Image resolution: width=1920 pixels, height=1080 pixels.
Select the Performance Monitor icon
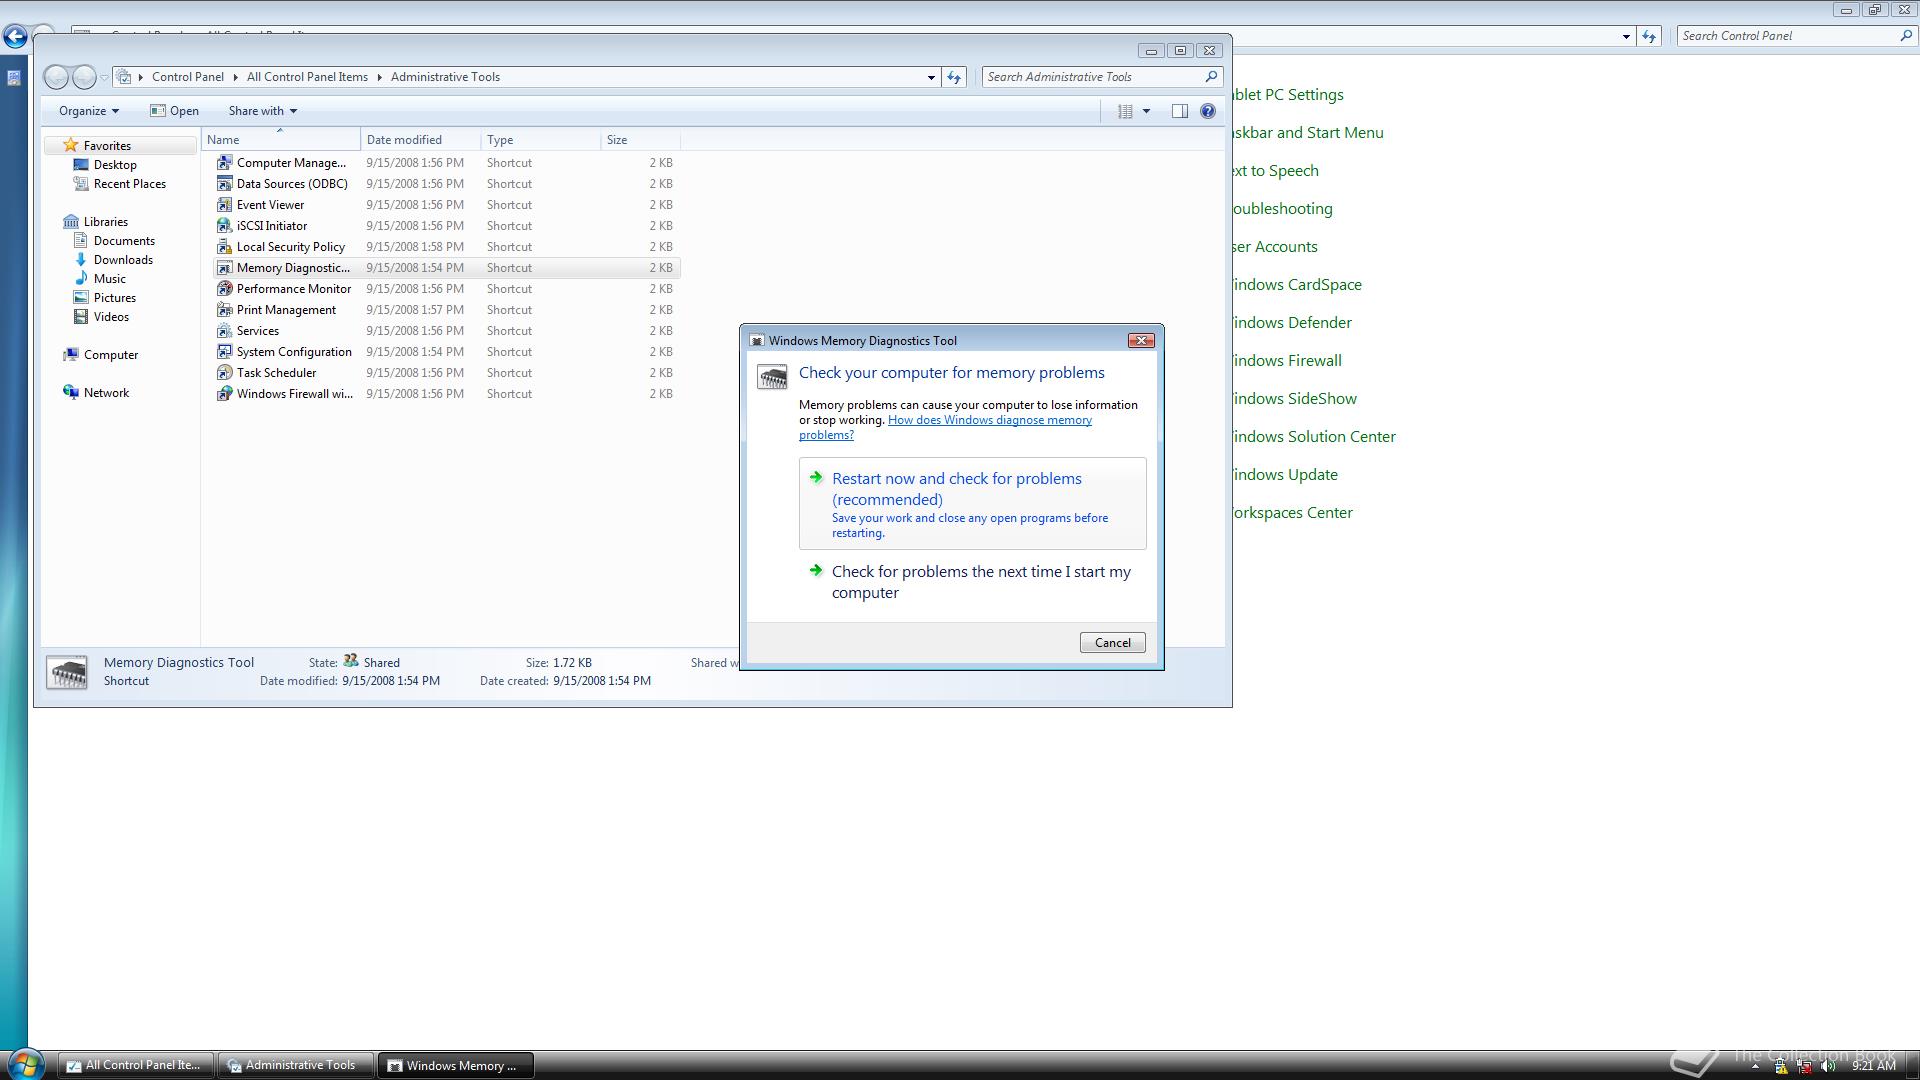(225, 288)
